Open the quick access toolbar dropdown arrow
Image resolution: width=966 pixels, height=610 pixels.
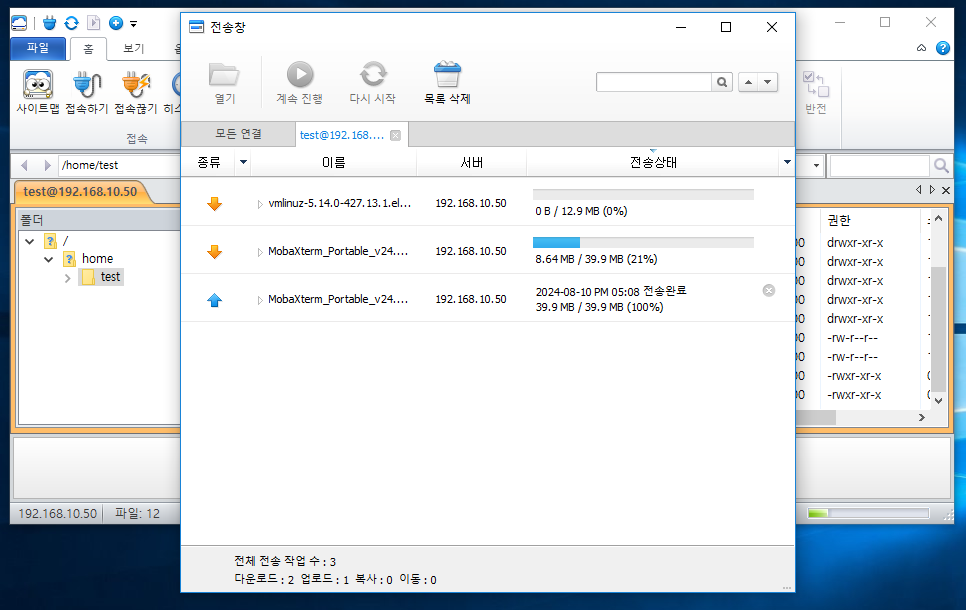(133, 24)
